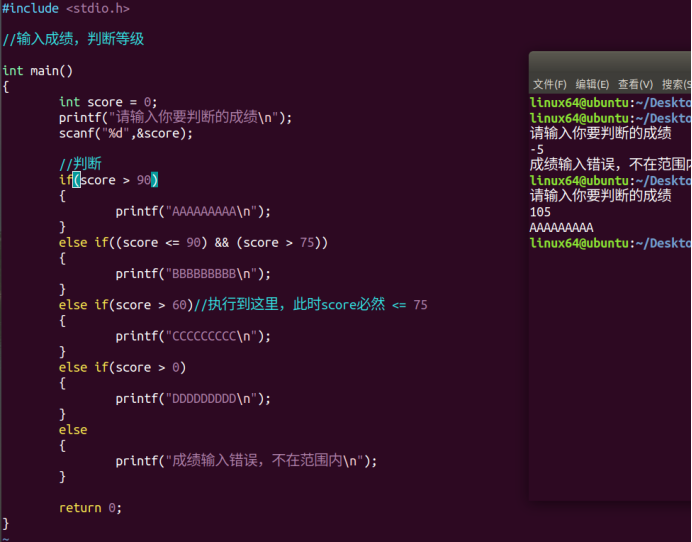Image resolution: width=692 pixels, height=542 pixels.
Task: Click the else if(score > 60) code
Action: point(126,305)
